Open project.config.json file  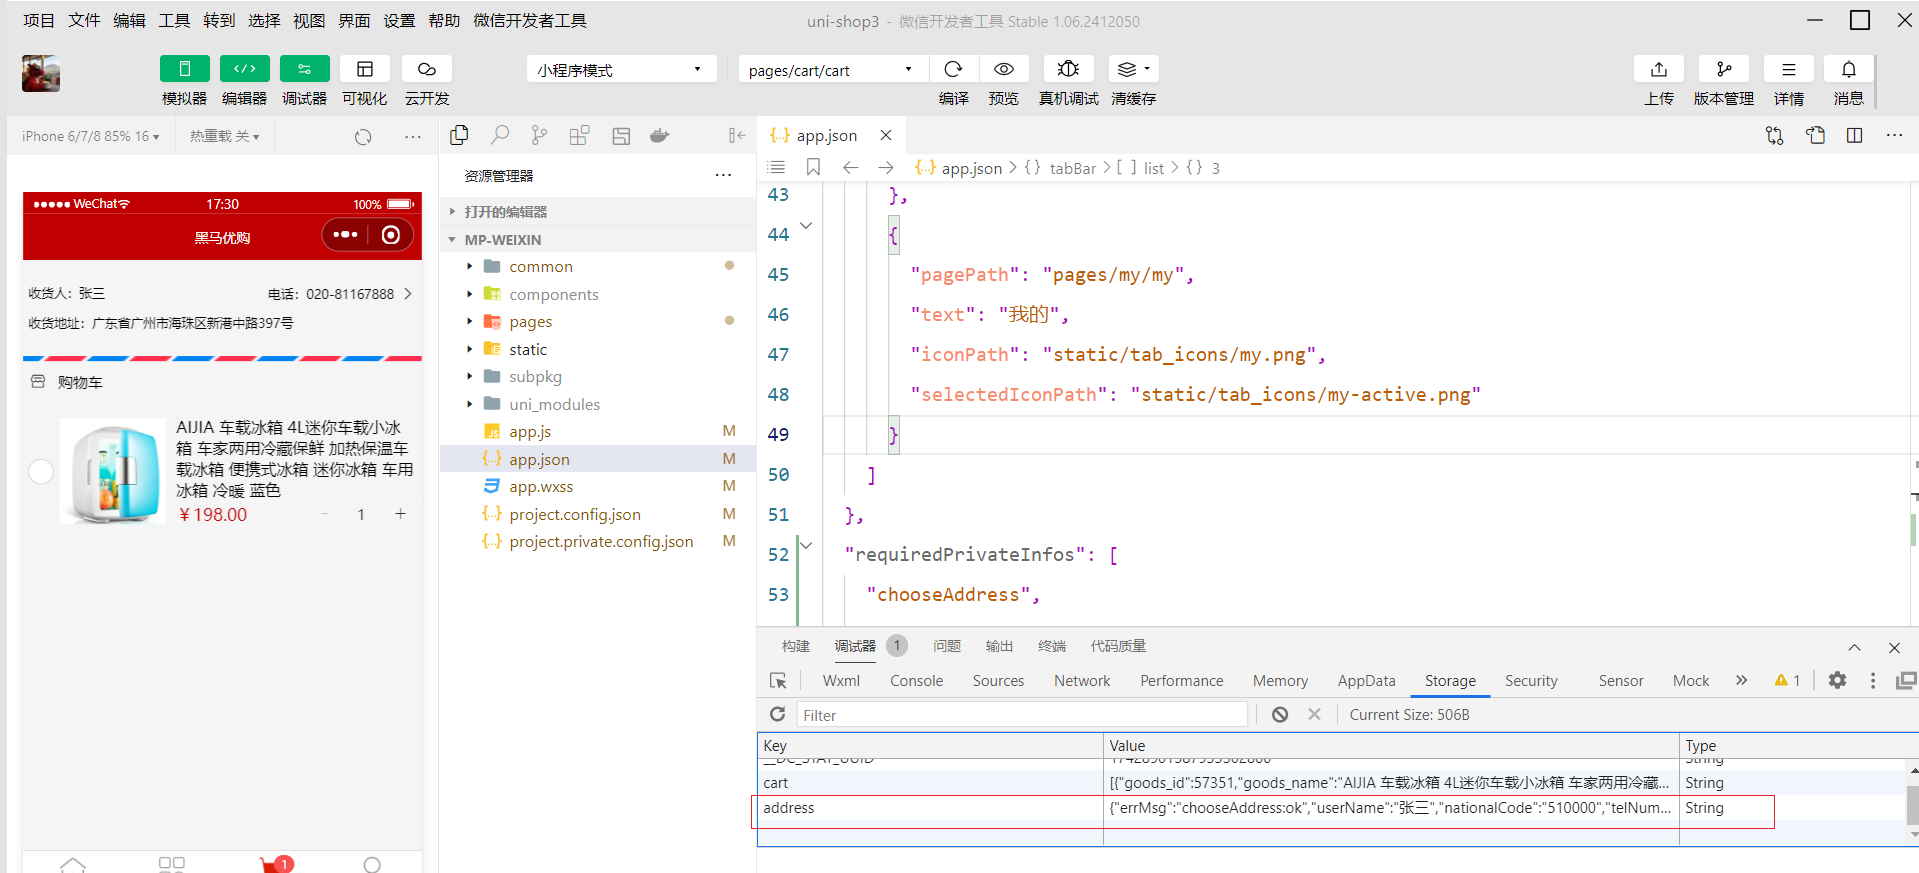coord(597,514)
